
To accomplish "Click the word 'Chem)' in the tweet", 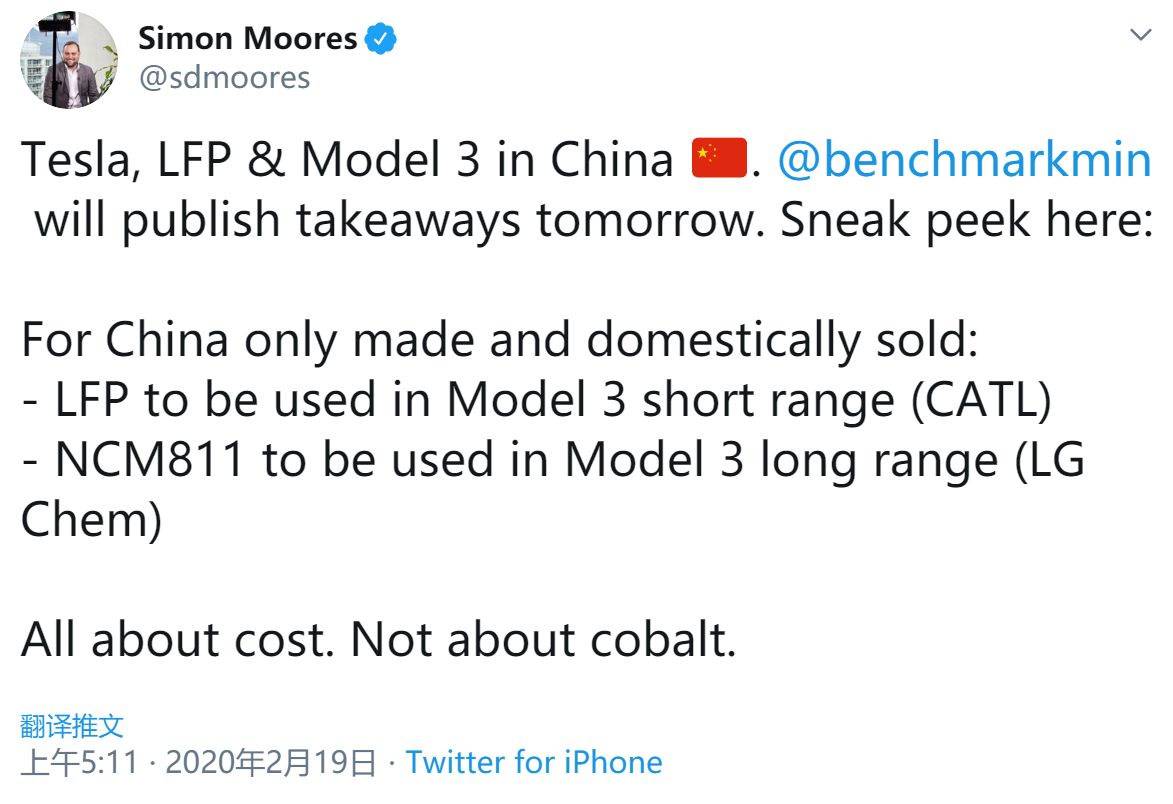I will [x=91, y=521].
